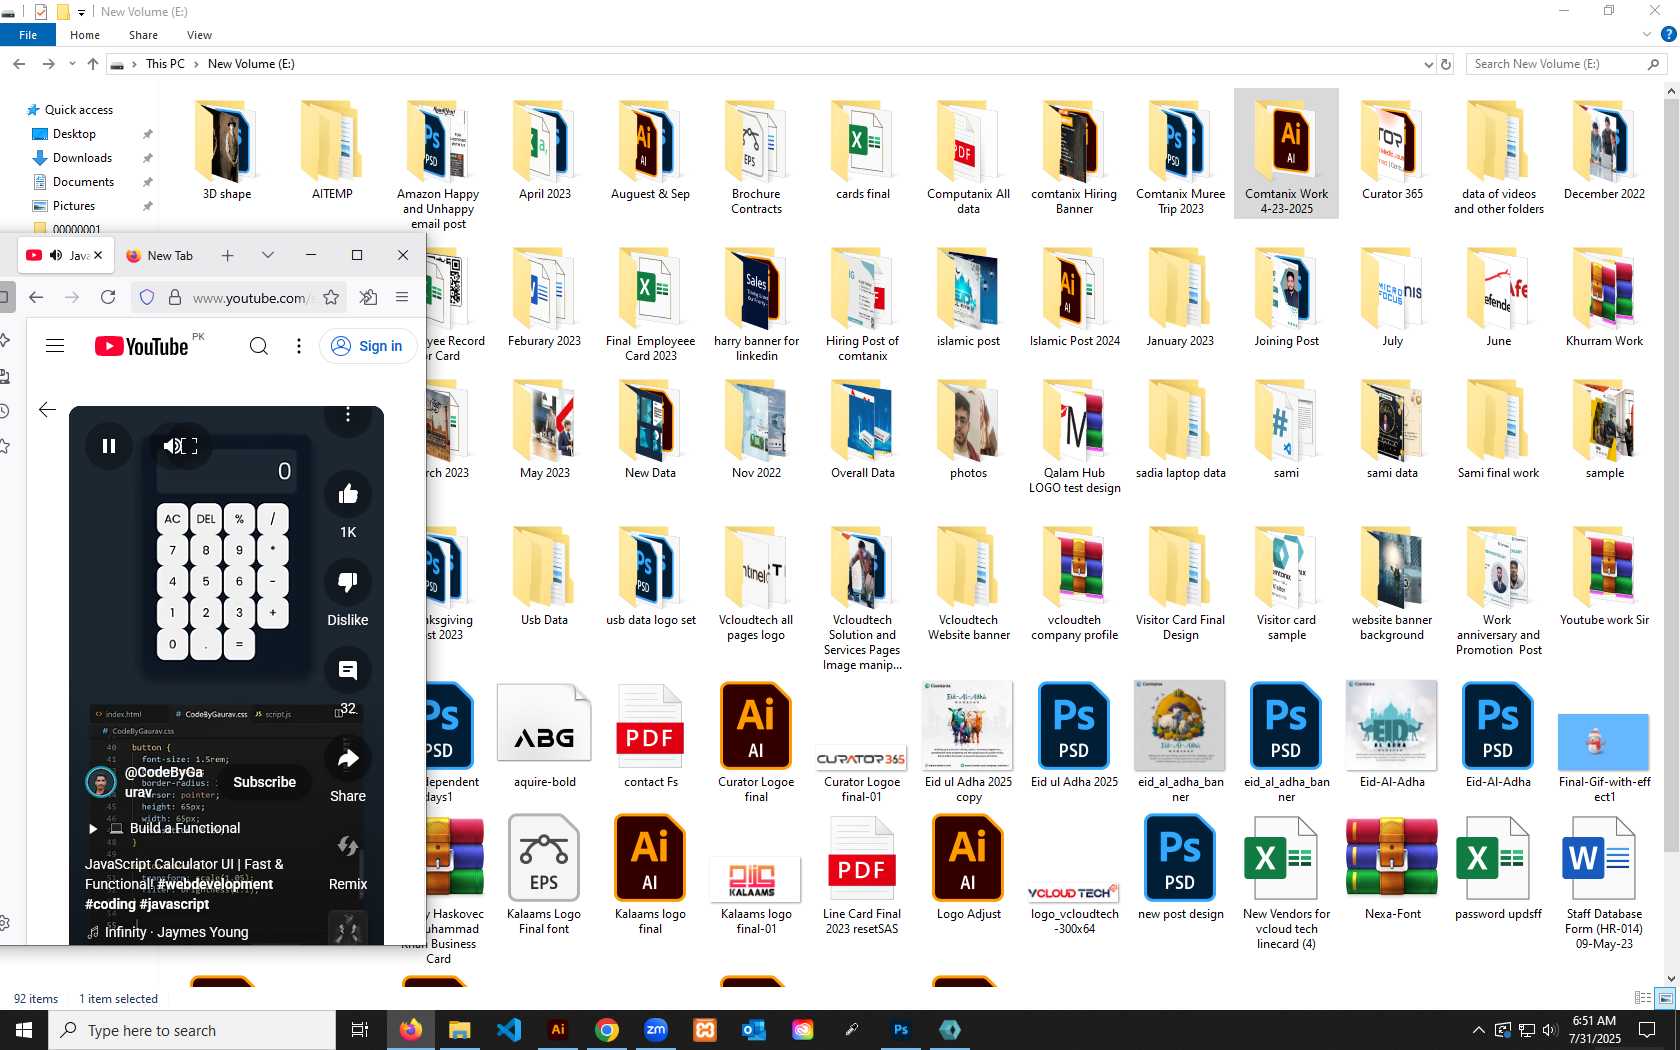The height and width of the screenshot is (1050, 1680).
Task: Expand the recent locations dropdown in Explorer
Action: [72, 64]
